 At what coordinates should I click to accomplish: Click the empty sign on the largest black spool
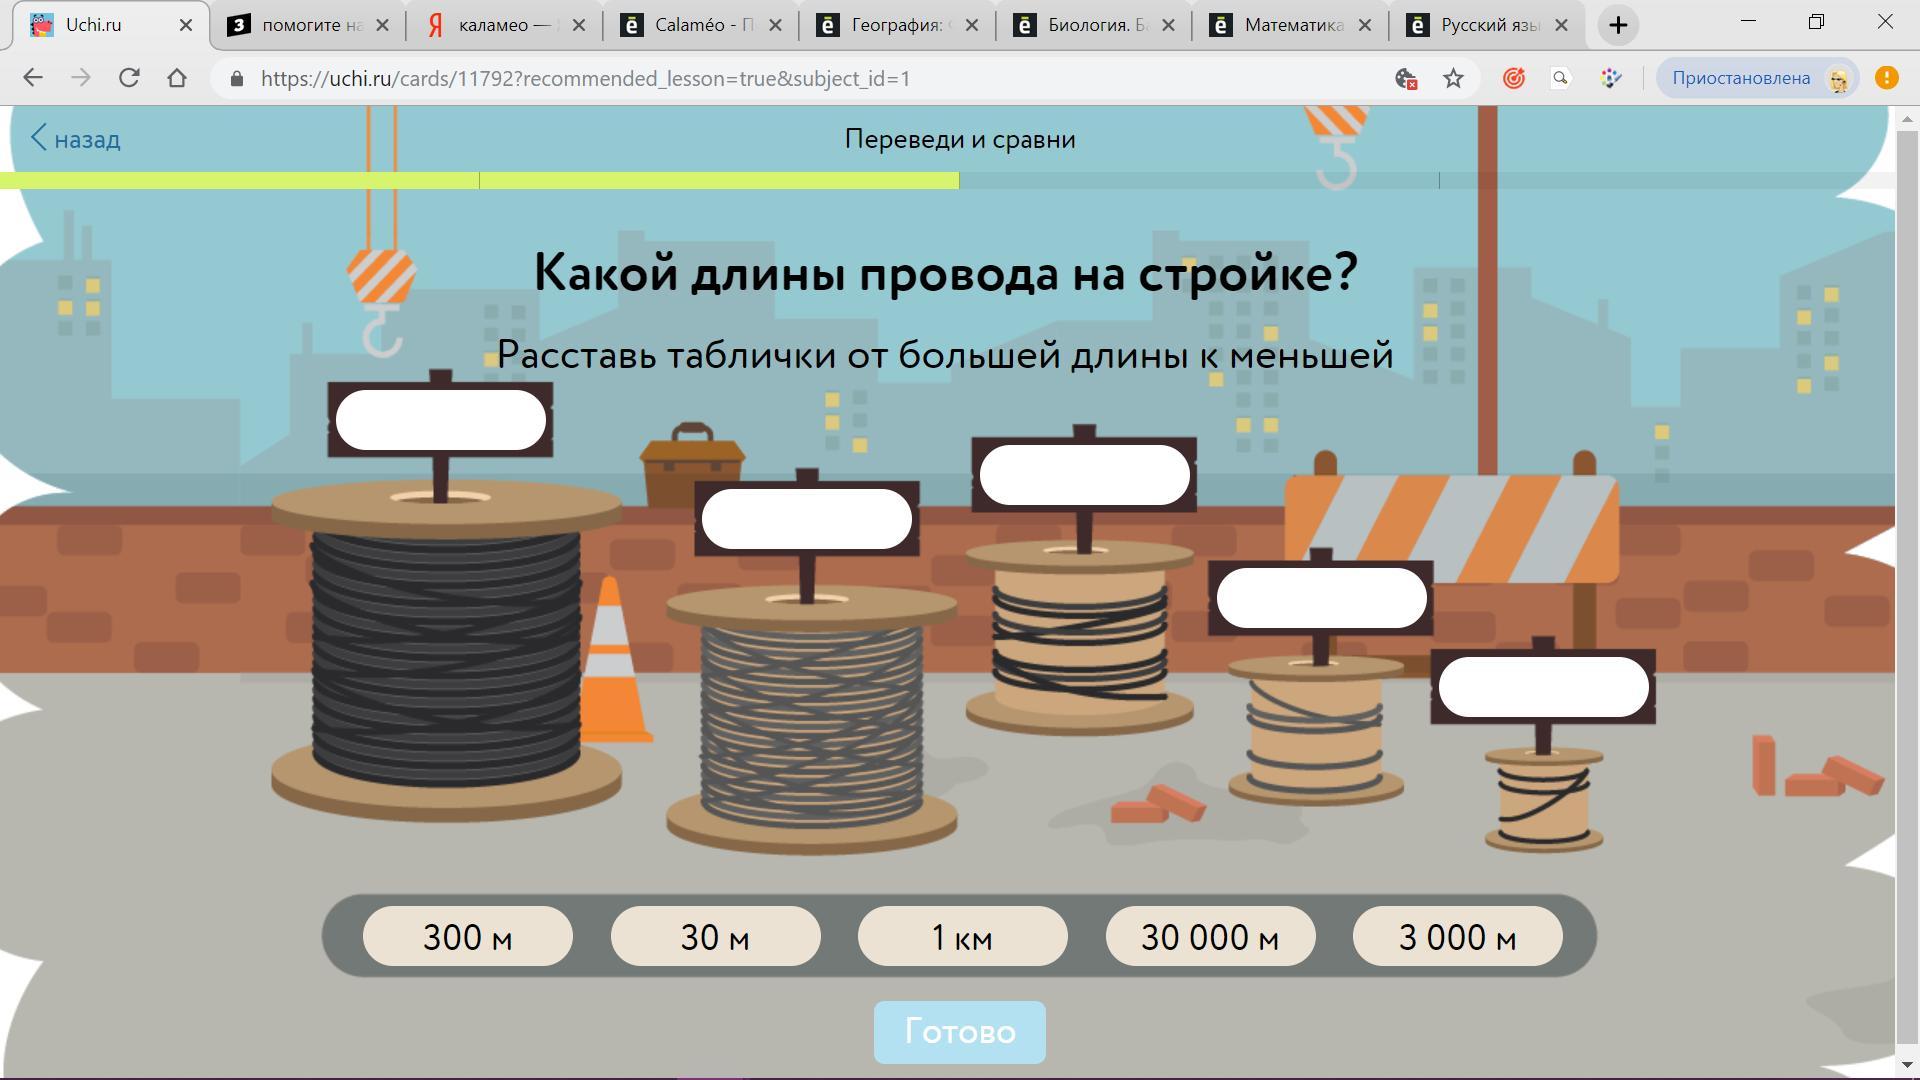click(441, 420)
